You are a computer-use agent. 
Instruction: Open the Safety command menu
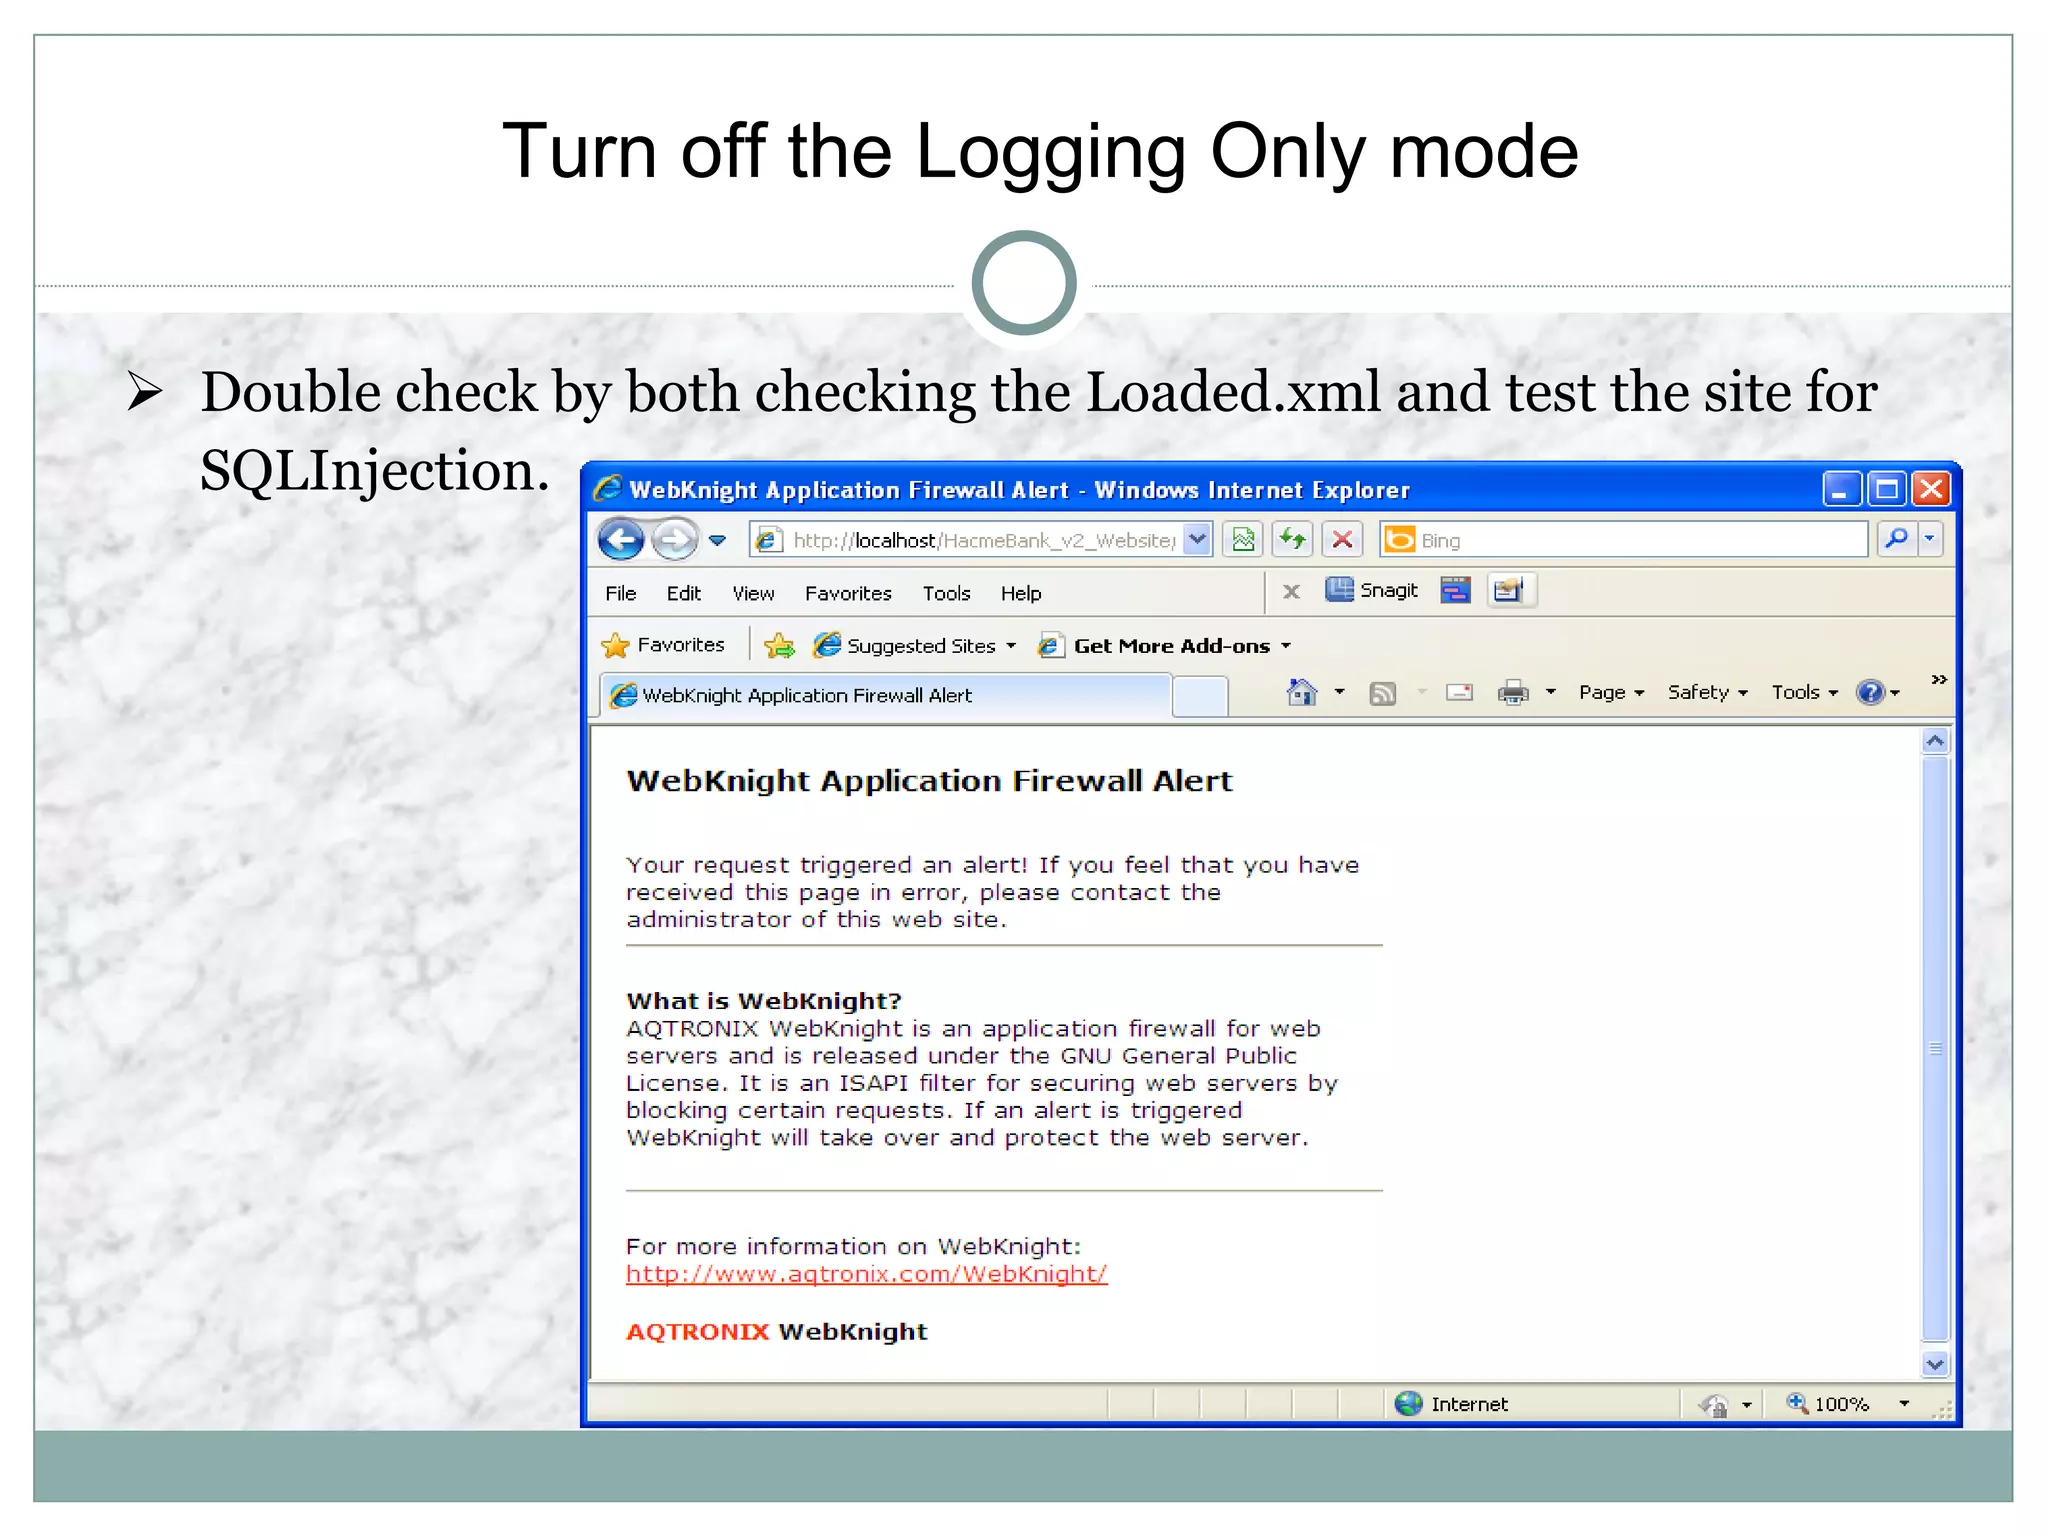[1707, 692]
